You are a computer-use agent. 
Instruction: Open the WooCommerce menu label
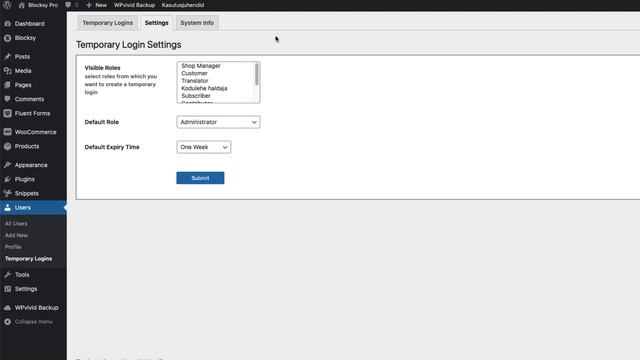pyautogui.click(x=36, y=132)
